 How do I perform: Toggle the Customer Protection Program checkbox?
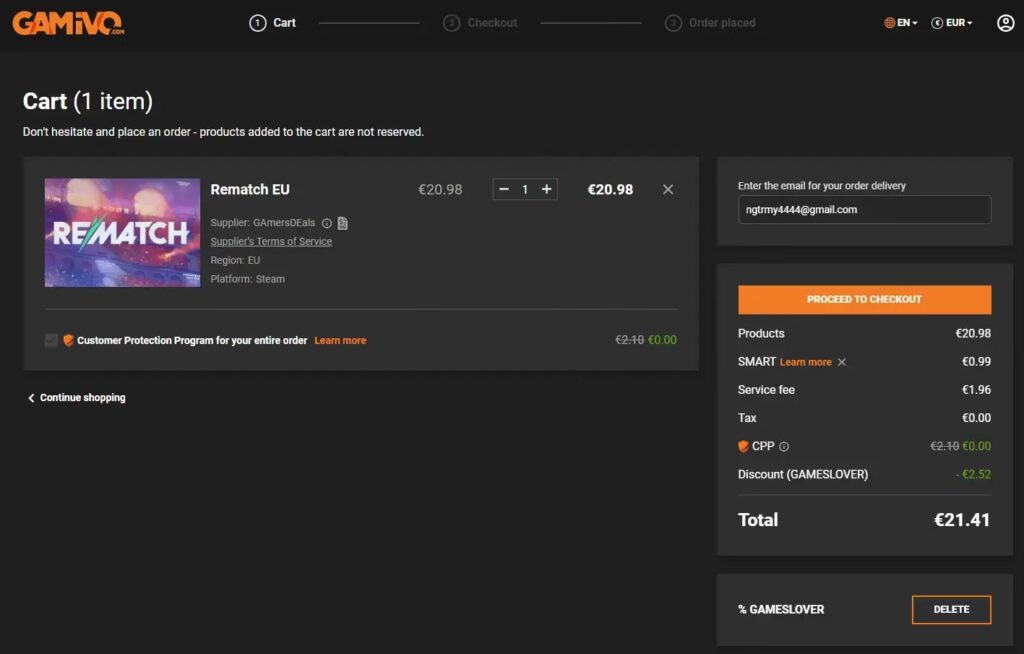[51, 340]
